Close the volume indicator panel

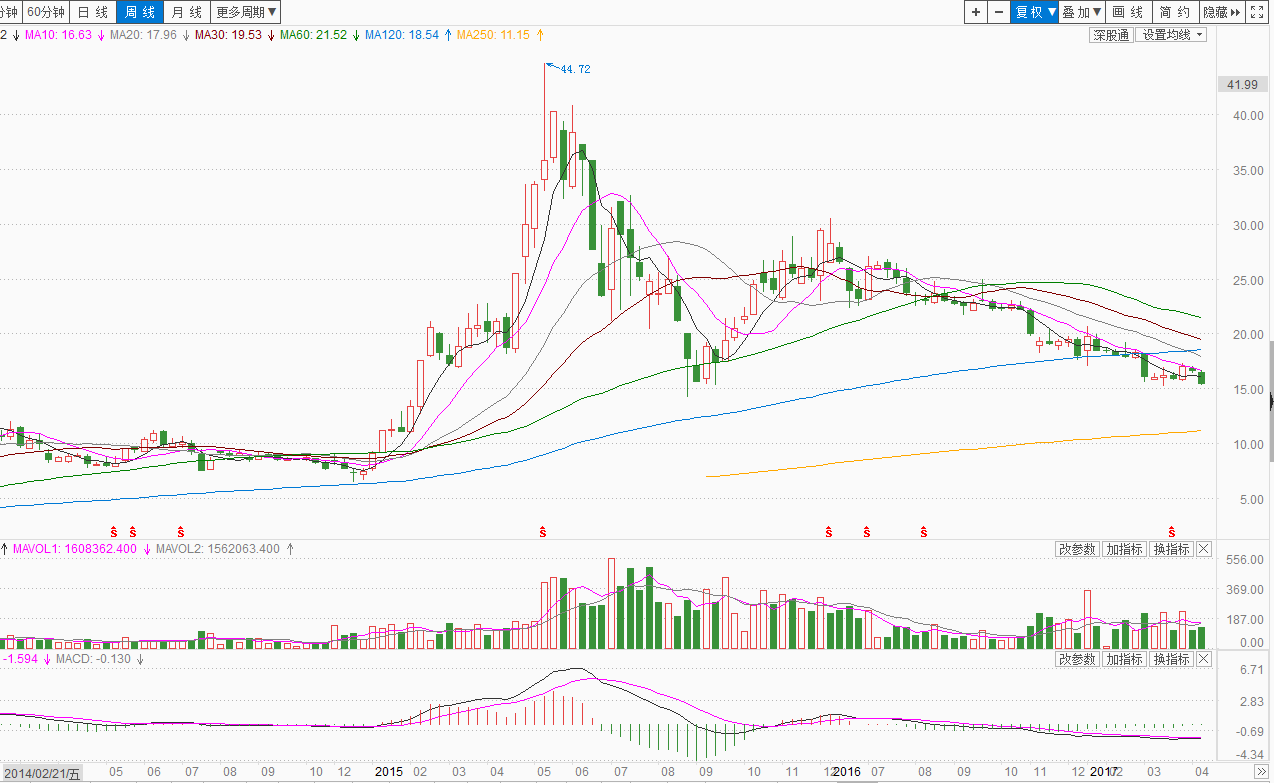point(1203,549)
